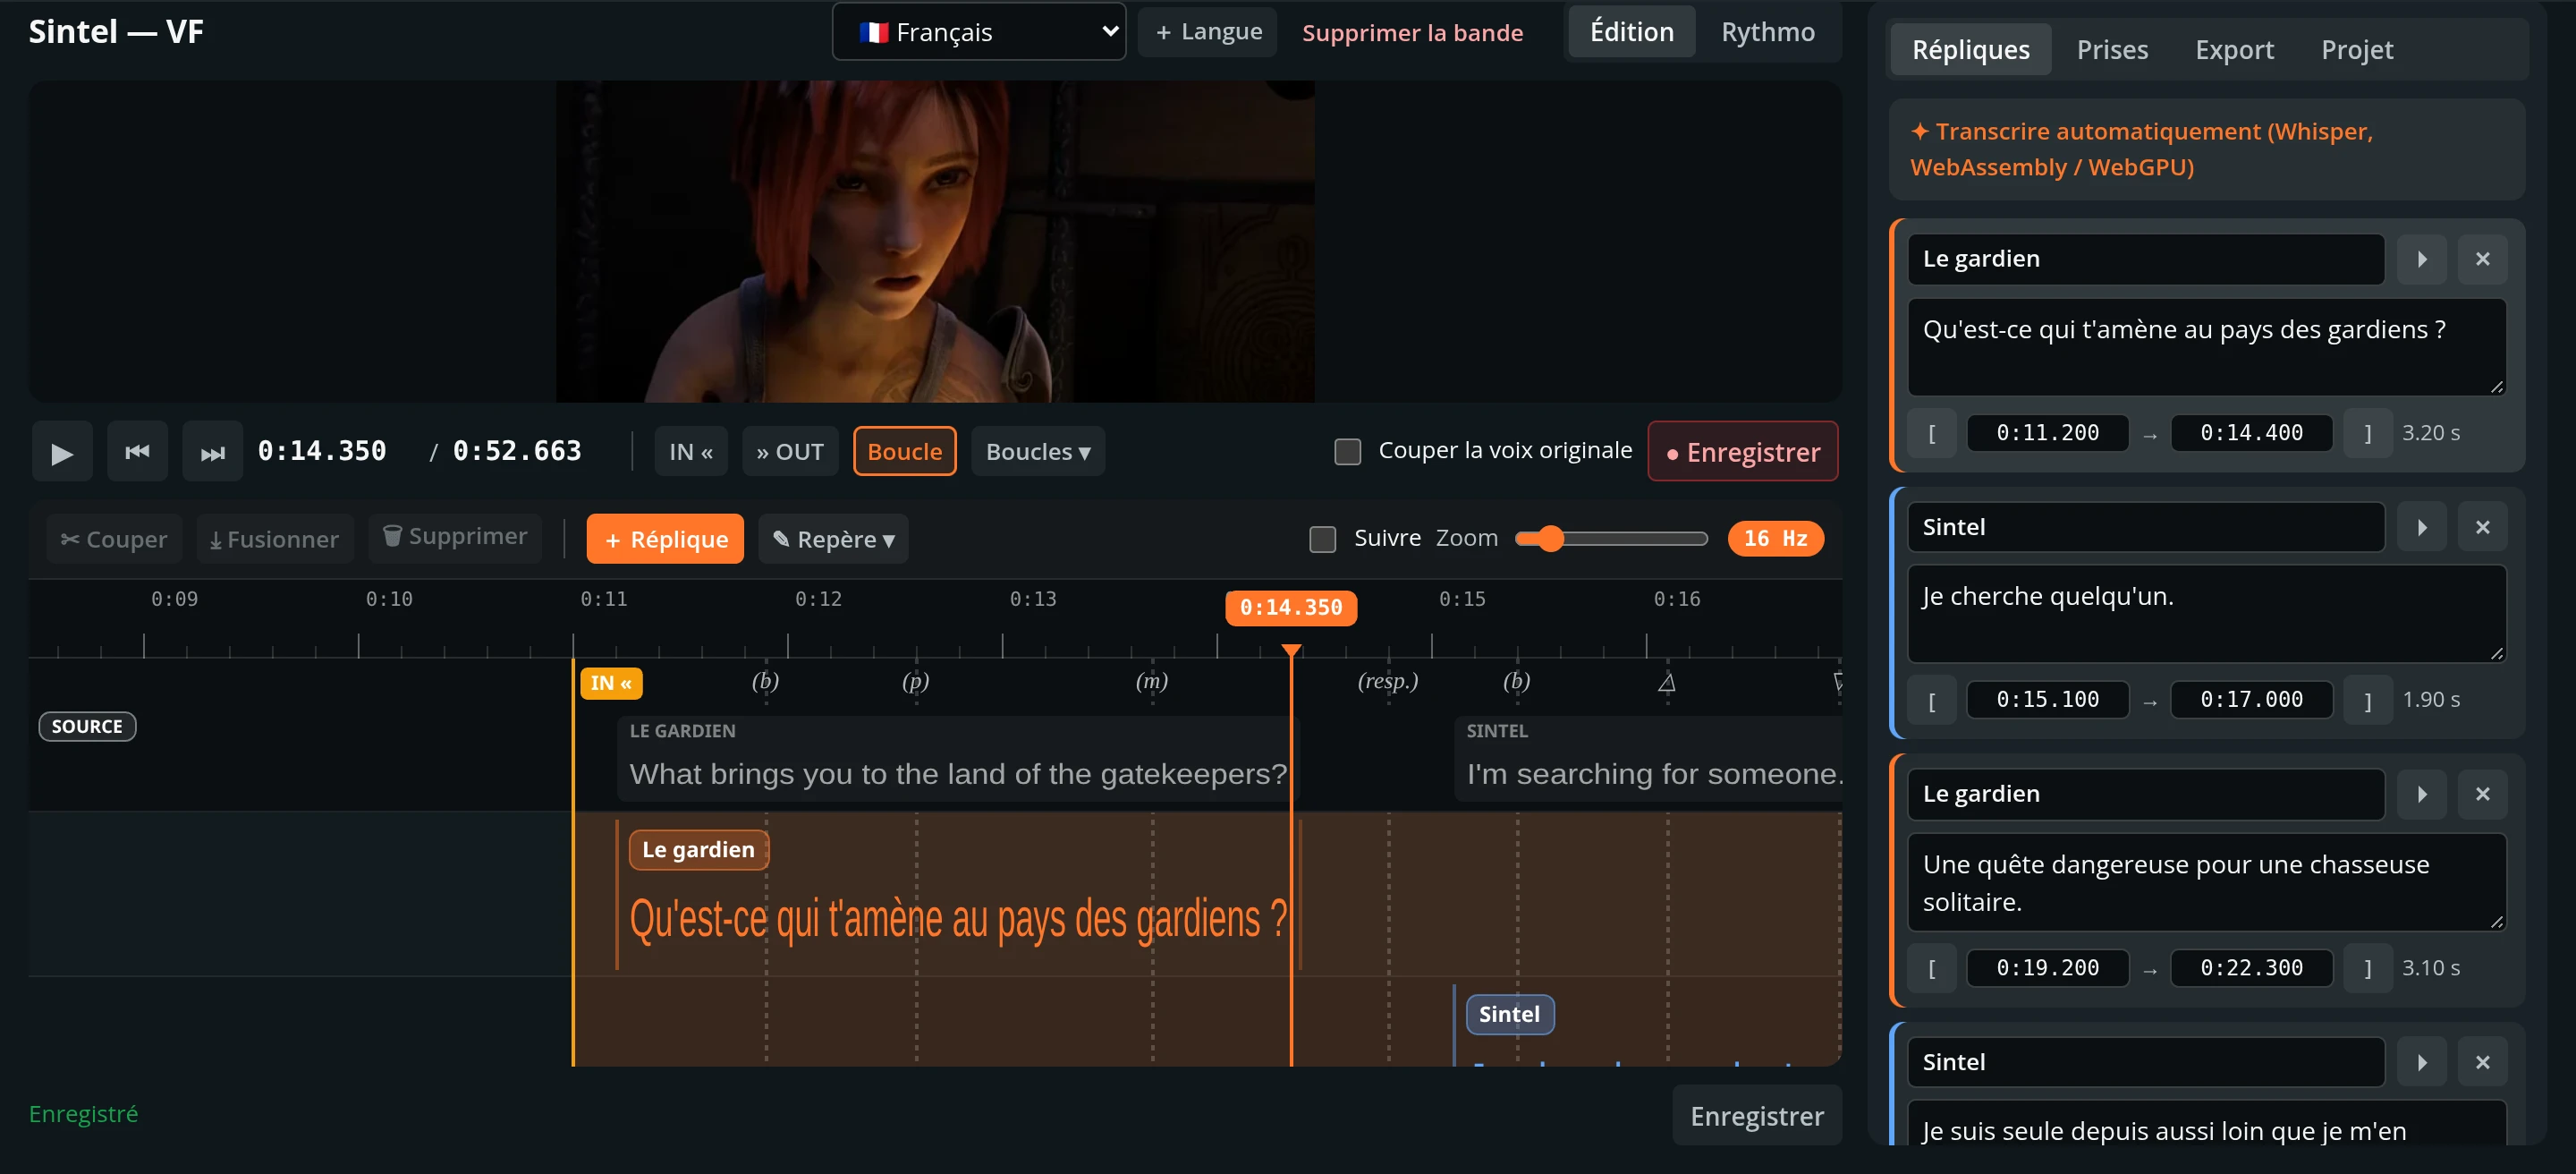Image resolution: width=2576 pixels, height=1174 pixels.
Task: Edit text 'Je cherche quelqu'un.'
Action: pos(2207,613)
